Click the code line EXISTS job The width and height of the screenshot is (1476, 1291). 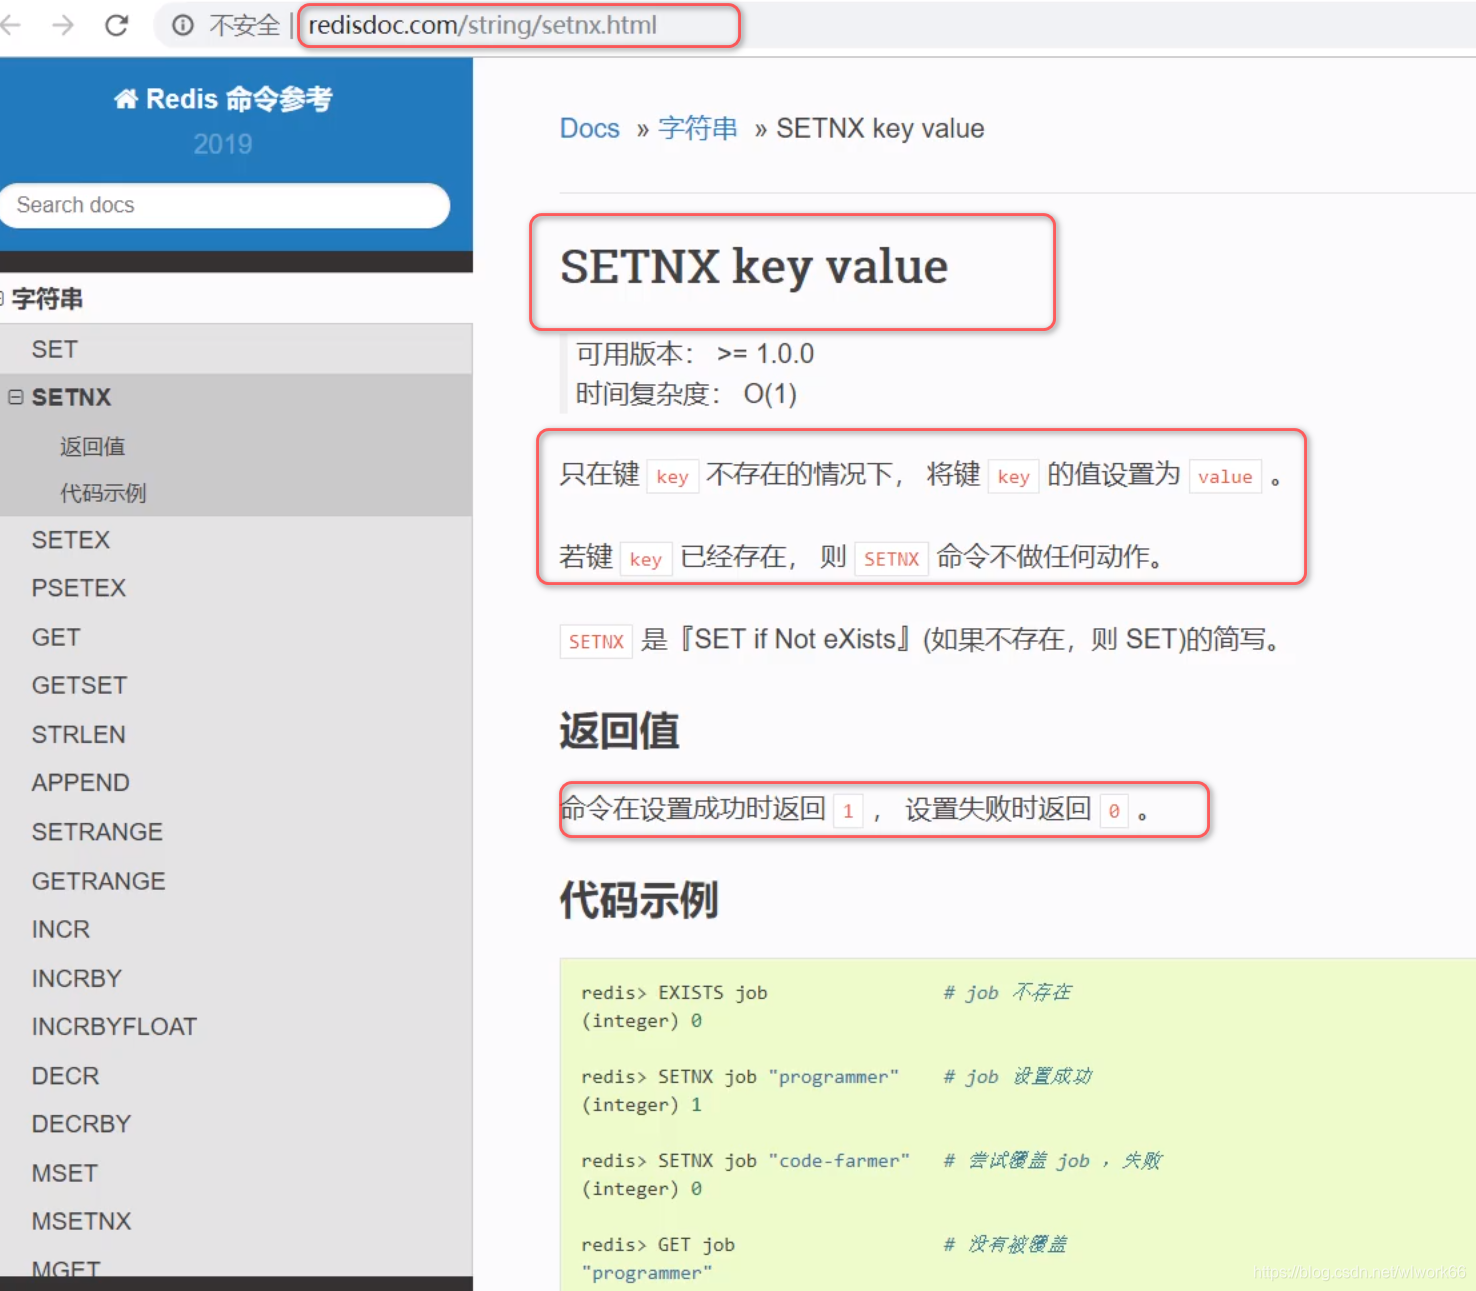(675, 992)
